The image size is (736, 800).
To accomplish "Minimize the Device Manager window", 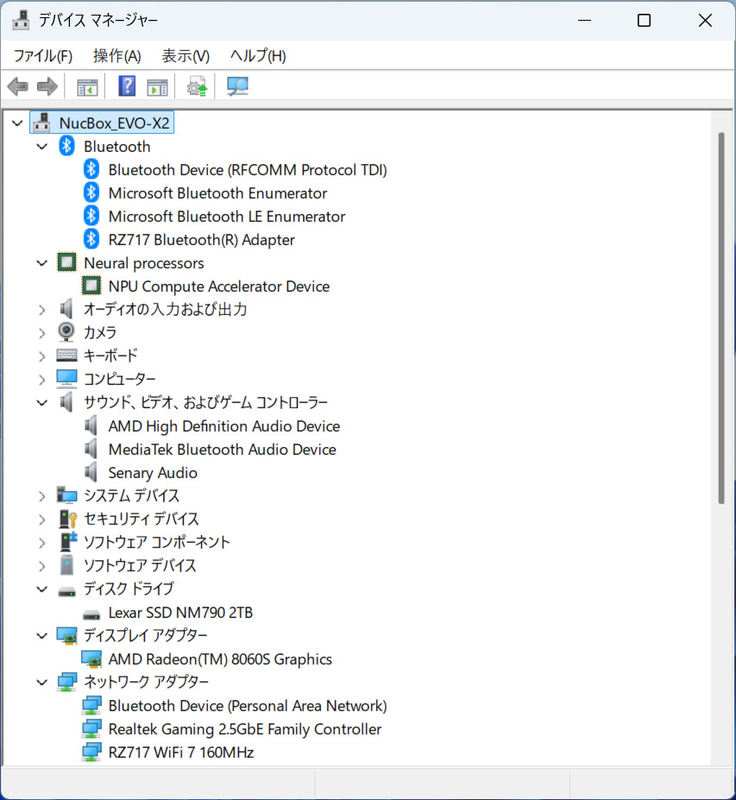I will click(x=585, y=20).
